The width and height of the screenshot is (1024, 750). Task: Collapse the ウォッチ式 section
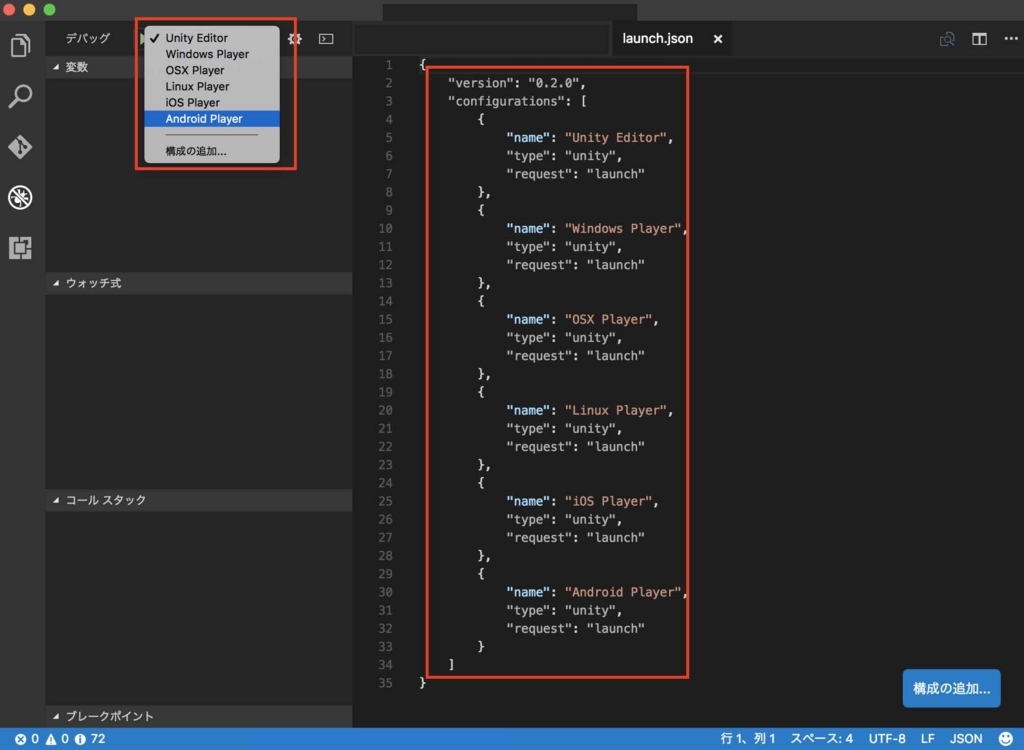point(199,283)
